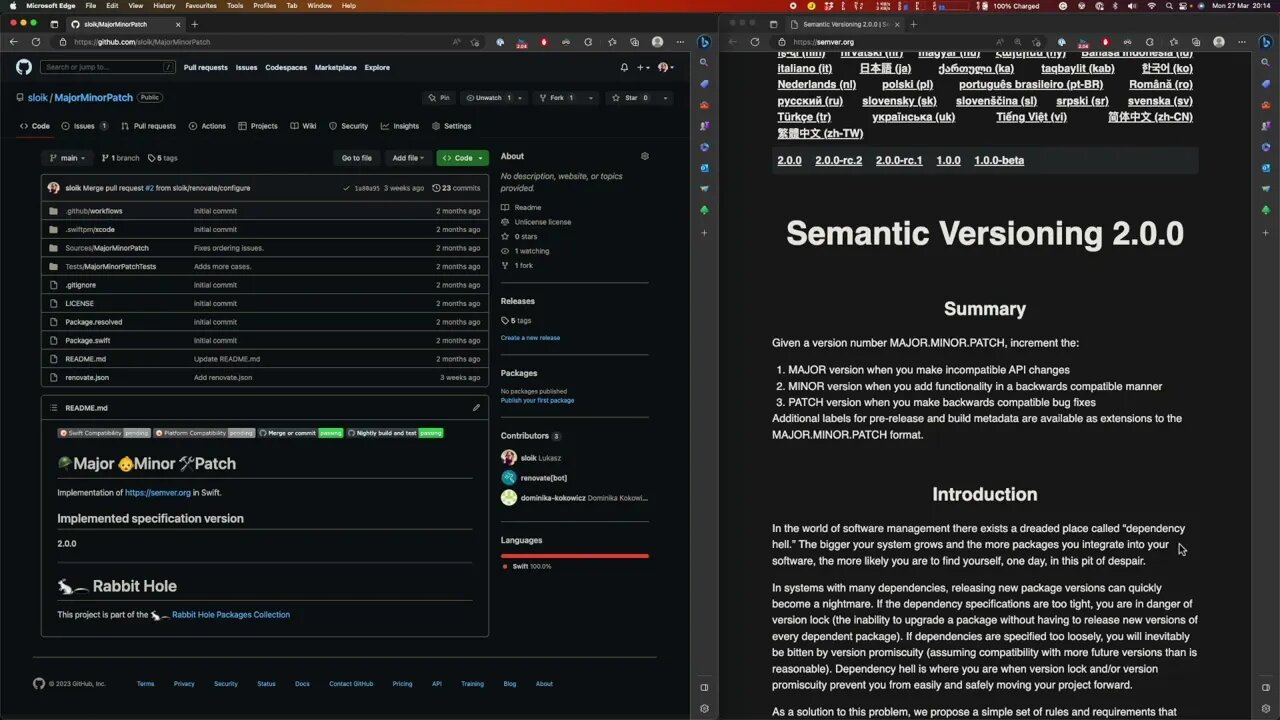This screenshot has height=720, width=1280.
Task: Choose the polski (pl) language link
Action: pos(907,85)
